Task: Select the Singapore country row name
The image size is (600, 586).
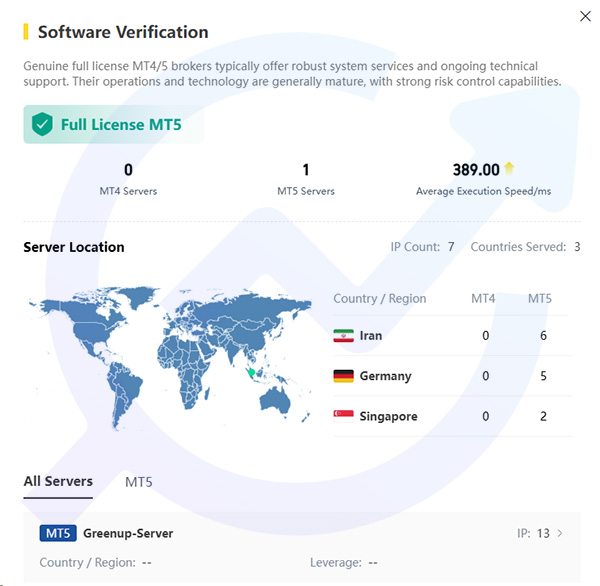Action: pos(388,416)
